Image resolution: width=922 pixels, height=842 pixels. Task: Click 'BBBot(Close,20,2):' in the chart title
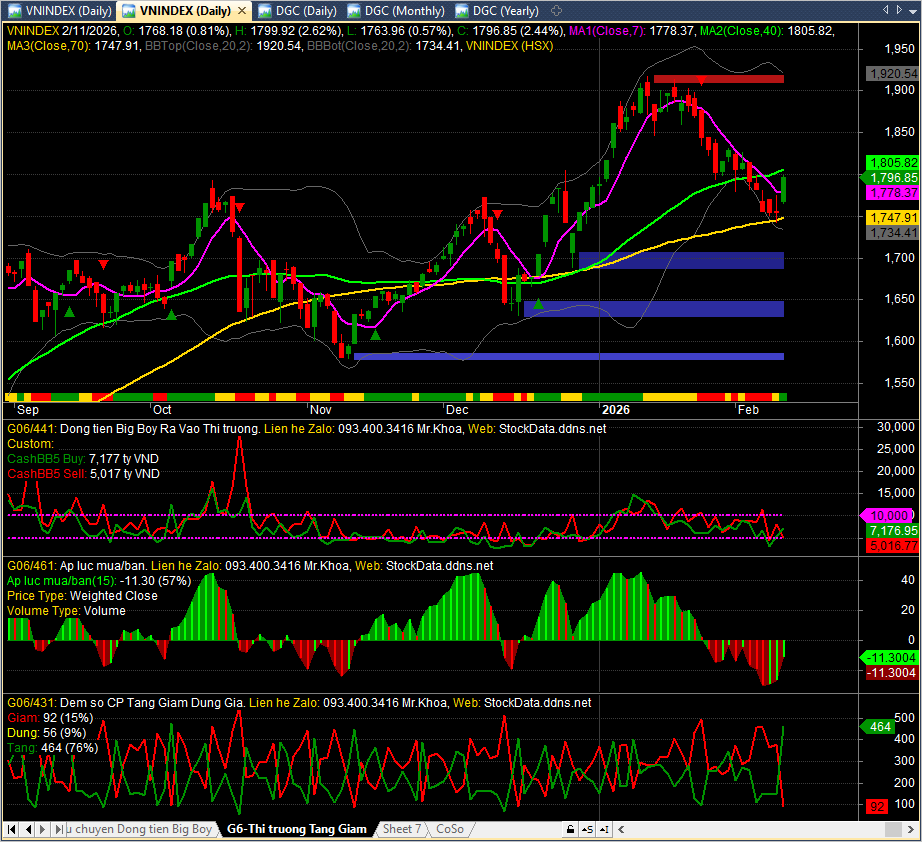[x=360, y=46]
